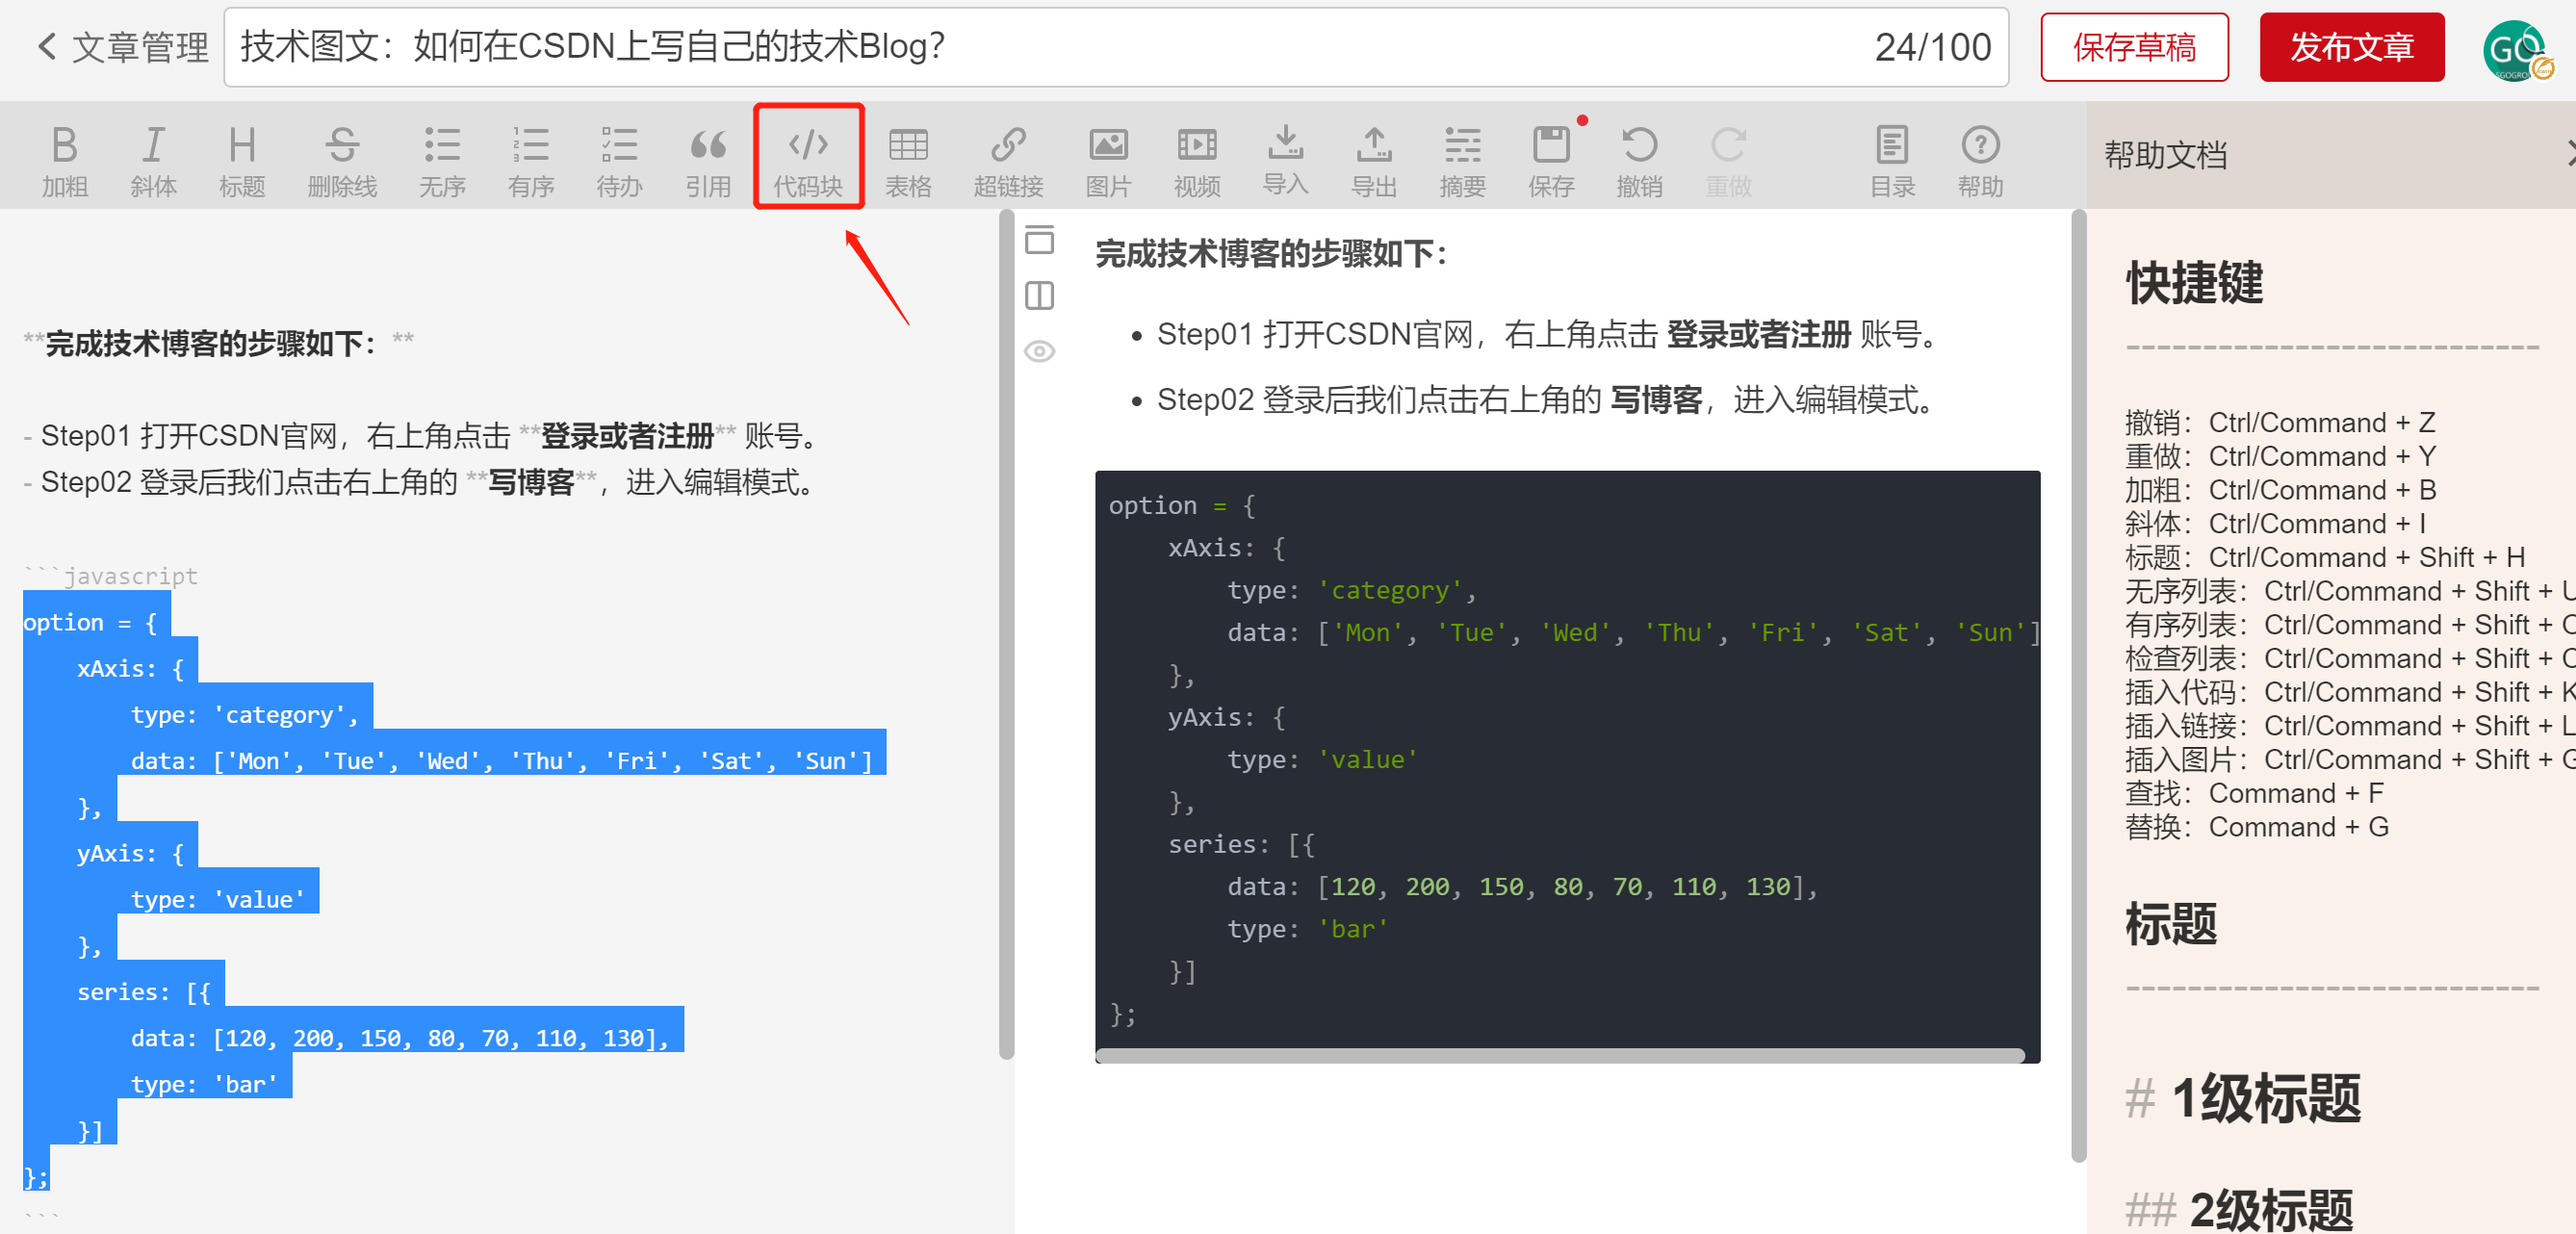Insert a heading (标题)
This screenshot has width=2576, height=1234.
pos(242,160)
